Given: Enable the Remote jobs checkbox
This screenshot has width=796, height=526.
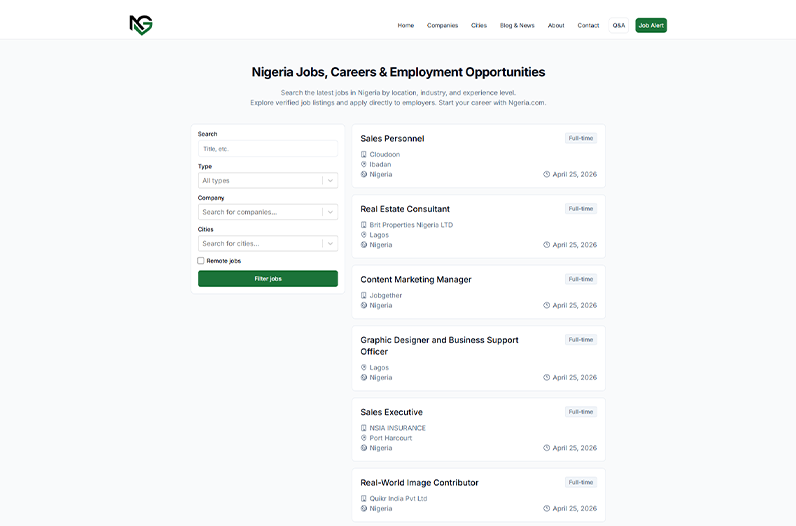Looking at the screenshot, I should 201,261.
